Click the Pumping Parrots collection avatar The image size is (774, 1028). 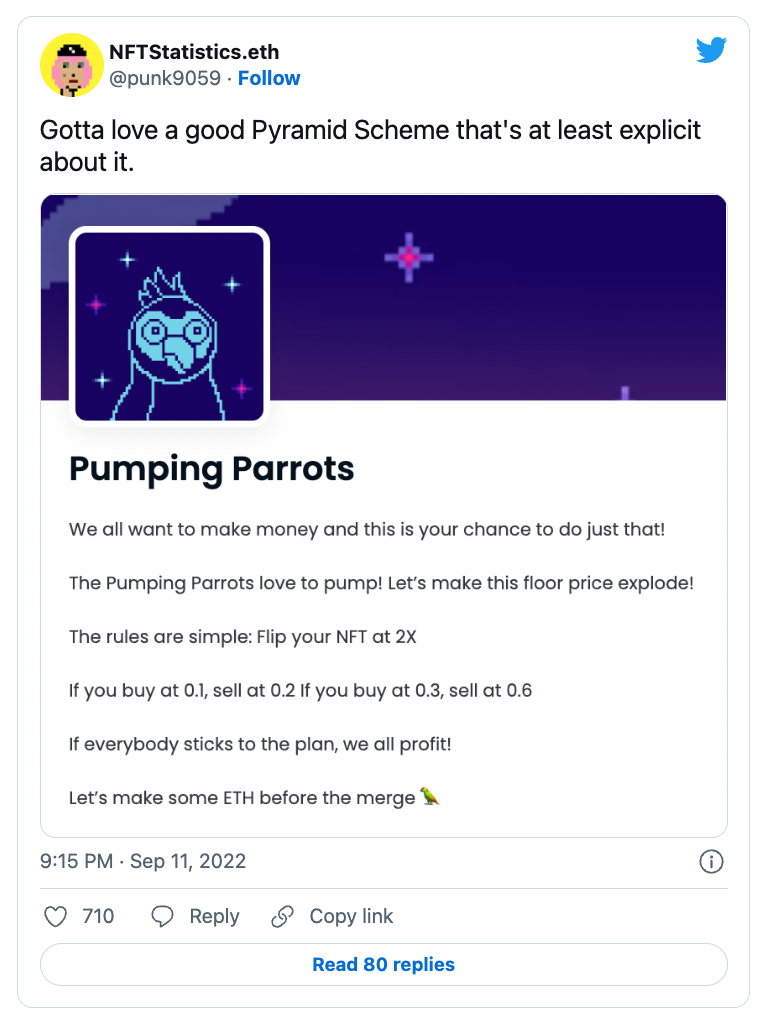[x=169, y=326]
